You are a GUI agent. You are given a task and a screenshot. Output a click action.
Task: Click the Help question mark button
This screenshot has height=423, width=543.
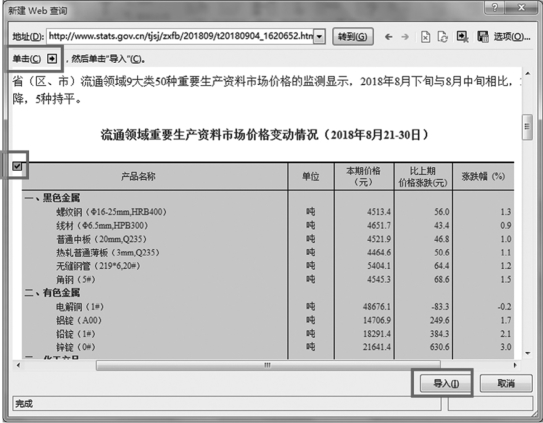click(495, 7)
